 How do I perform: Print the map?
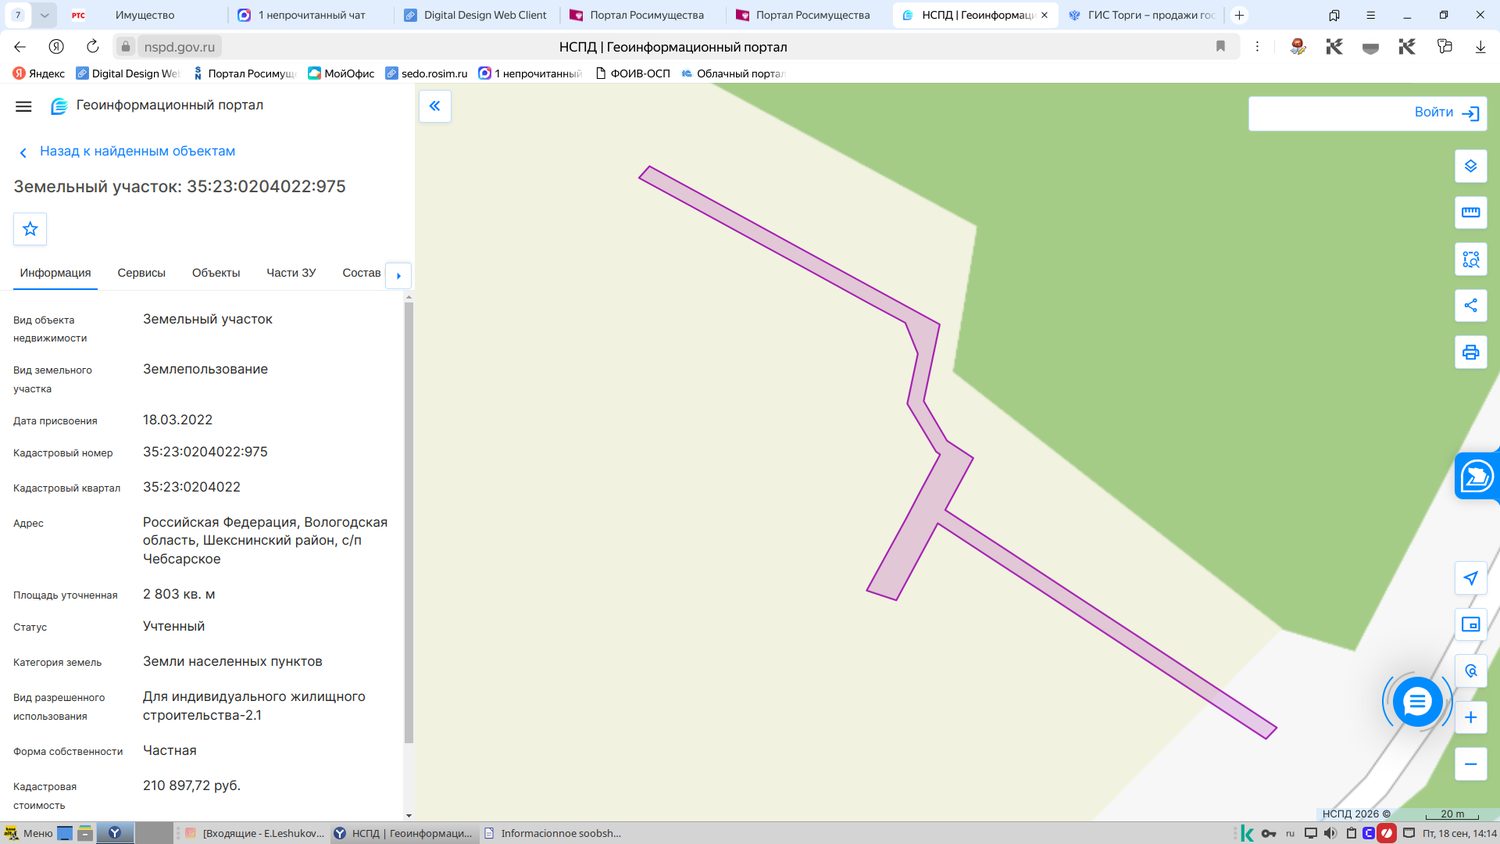coord(1470,352)
